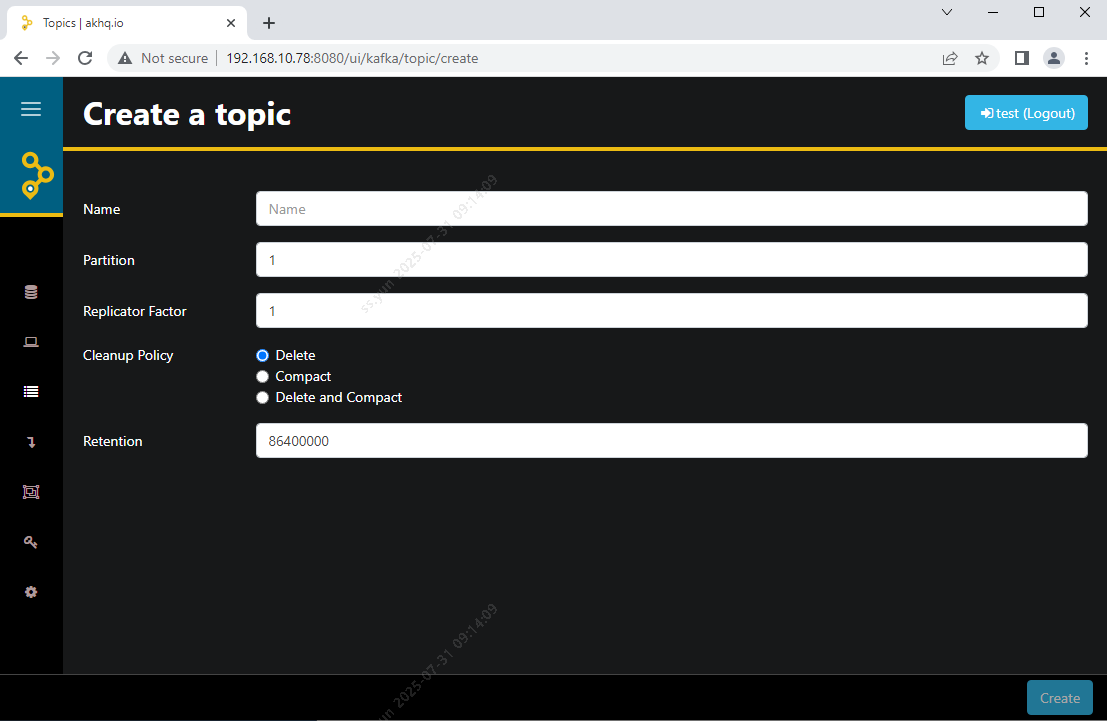Image resolution: width=1107 pixels, height=721 pixels.
Task: Open Live Tail via the down-arrow icon
Action: (31, 442)
